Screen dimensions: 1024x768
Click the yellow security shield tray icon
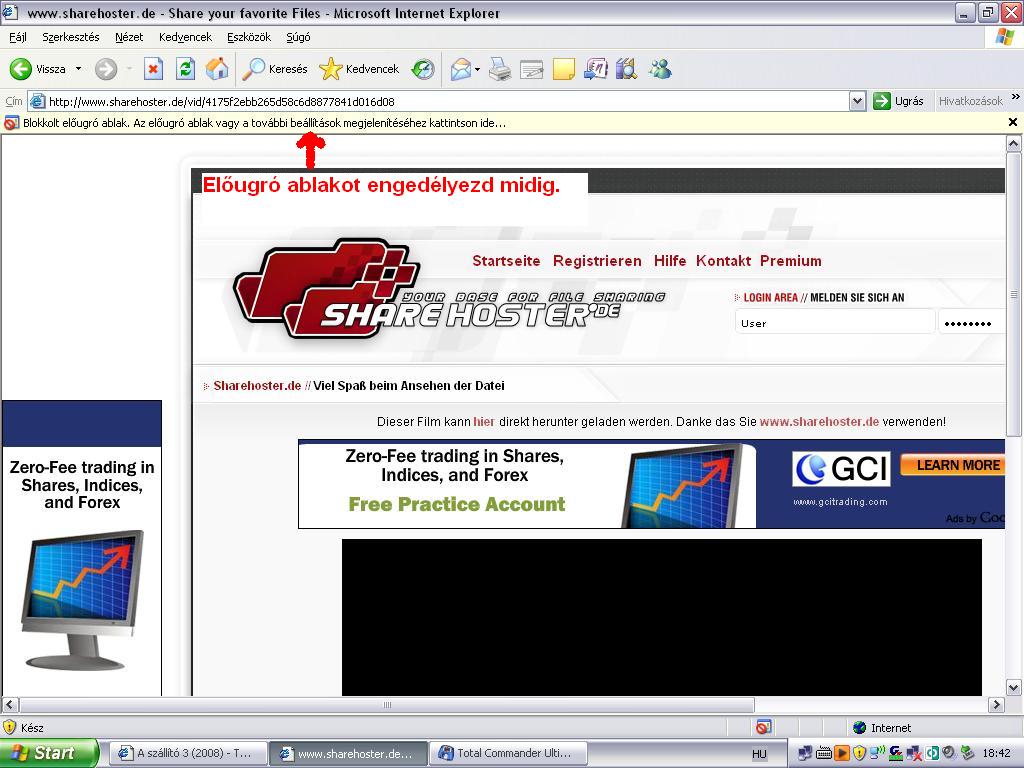click(859, 754)
